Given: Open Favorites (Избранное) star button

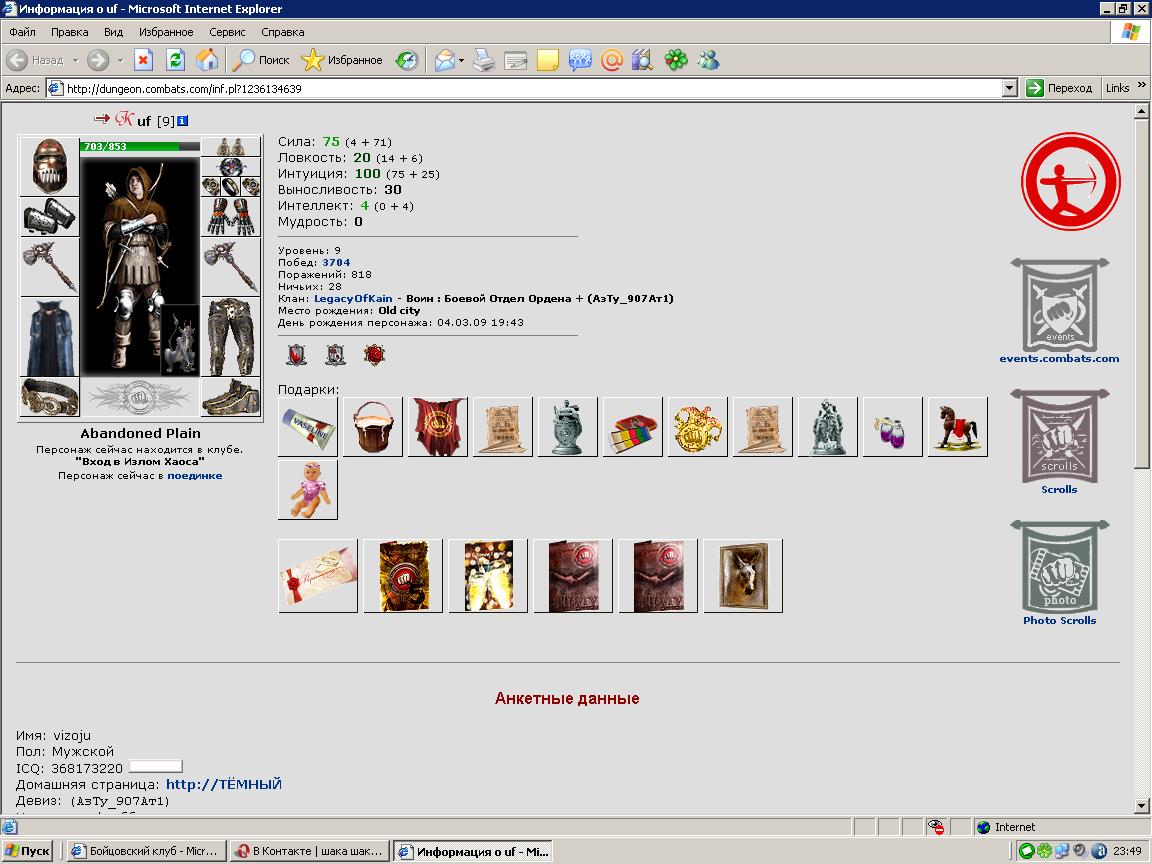Looking at the screenshot, I should coord(342,60).
